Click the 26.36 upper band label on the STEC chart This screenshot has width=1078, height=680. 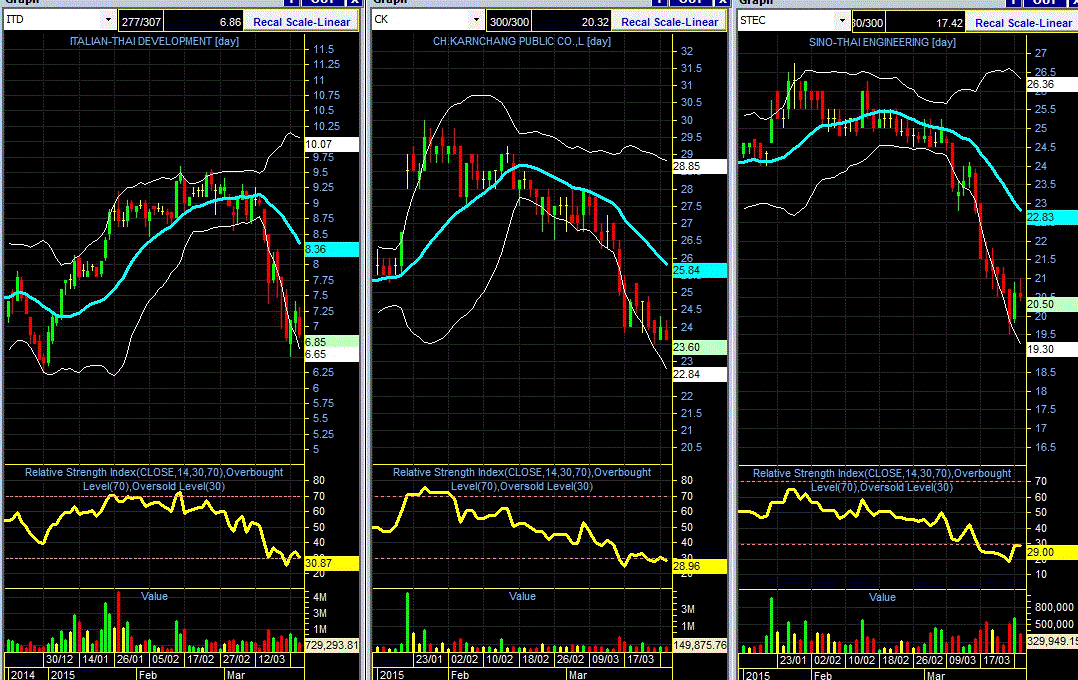pos(1052,85)
